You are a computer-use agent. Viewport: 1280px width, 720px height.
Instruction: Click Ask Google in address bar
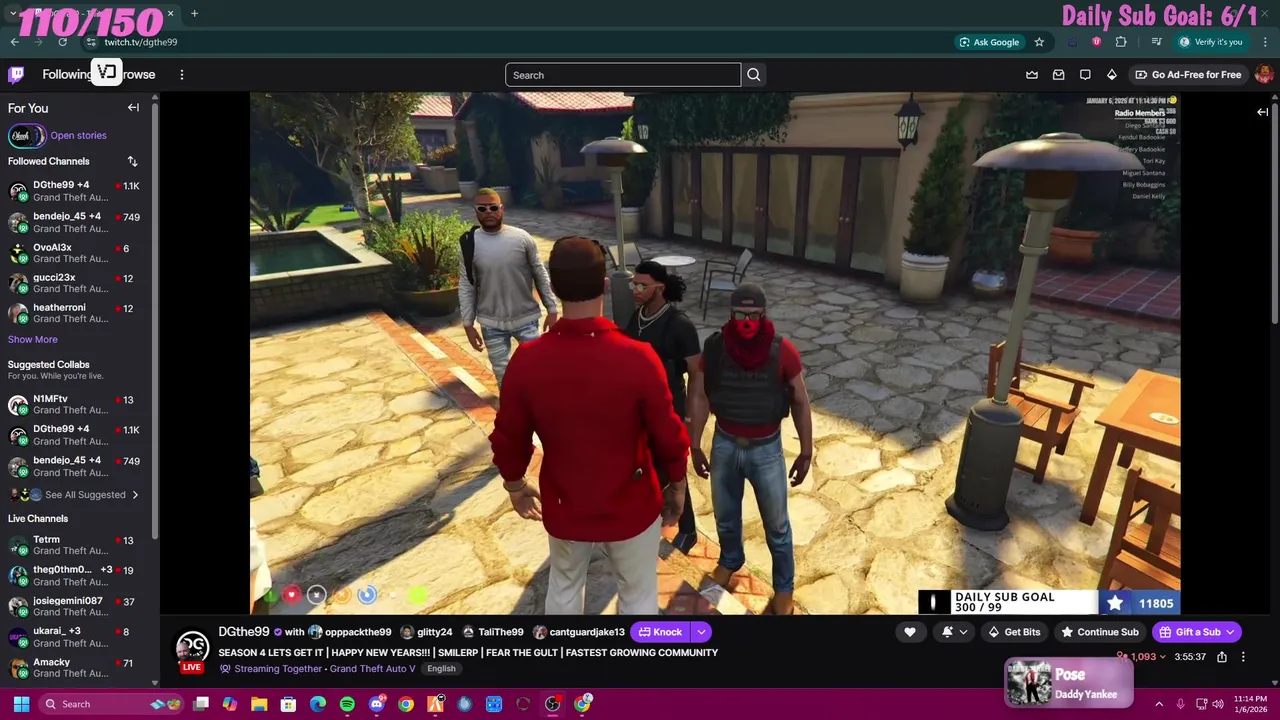pos(989,42)
